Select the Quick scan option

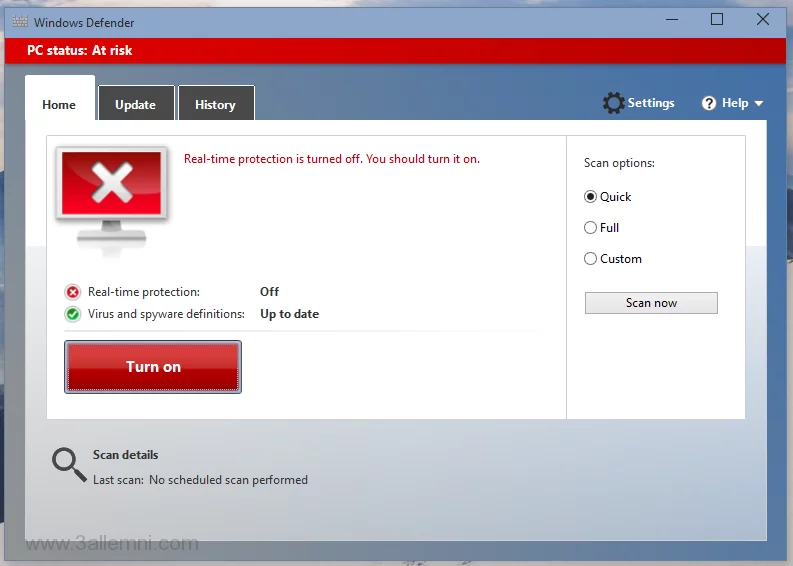tap(590, 197)
